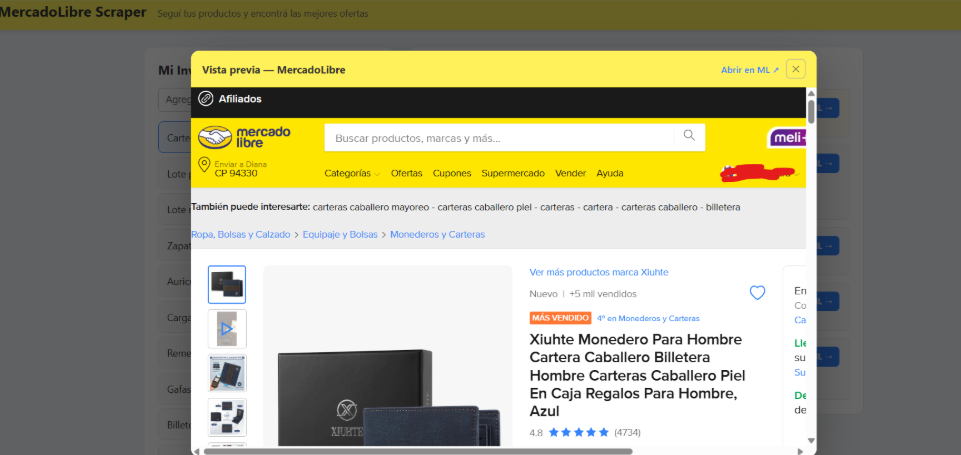Click the preview vertical scrollbar thumb
This screenshot has width=961, height=455.
tap(811, 112)
